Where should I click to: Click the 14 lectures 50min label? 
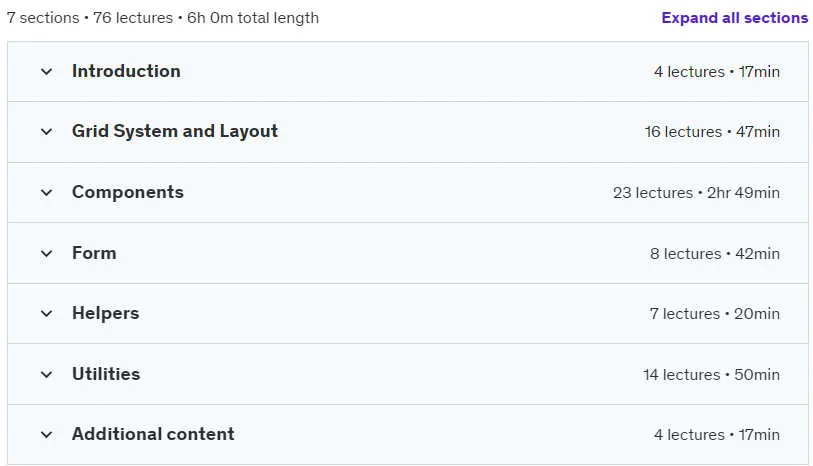tap(711, 374)
